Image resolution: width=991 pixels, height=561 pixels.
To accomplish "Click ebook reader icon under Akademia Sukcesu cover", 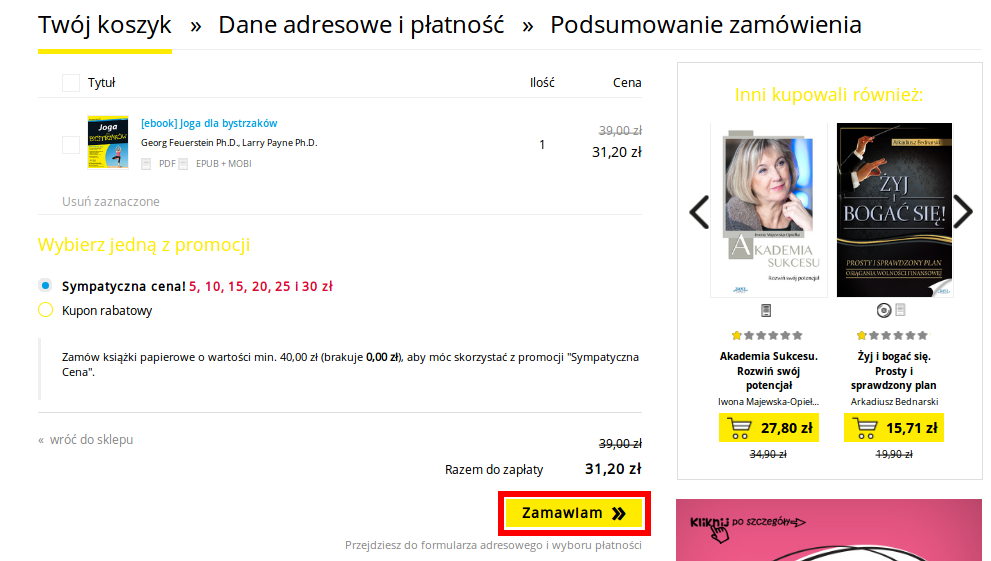I will [766, 310].
